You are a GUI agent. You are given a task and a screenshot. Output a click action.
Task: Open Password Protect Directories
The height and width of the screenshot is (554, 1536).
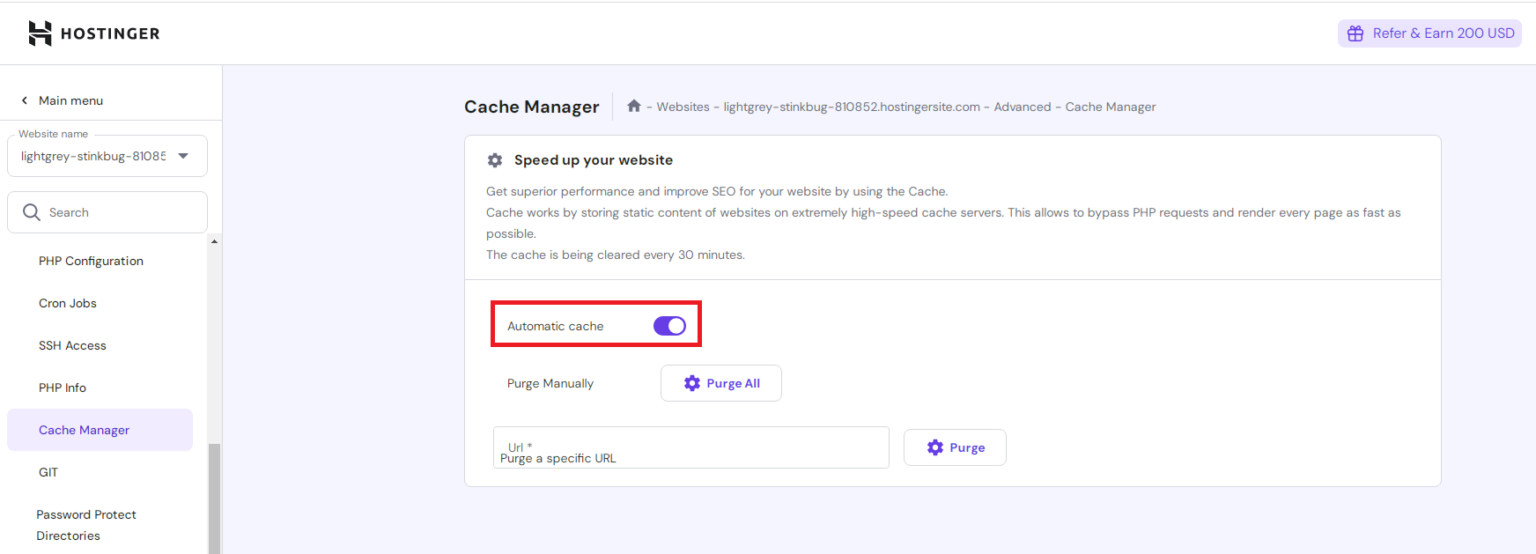point(86,524)
